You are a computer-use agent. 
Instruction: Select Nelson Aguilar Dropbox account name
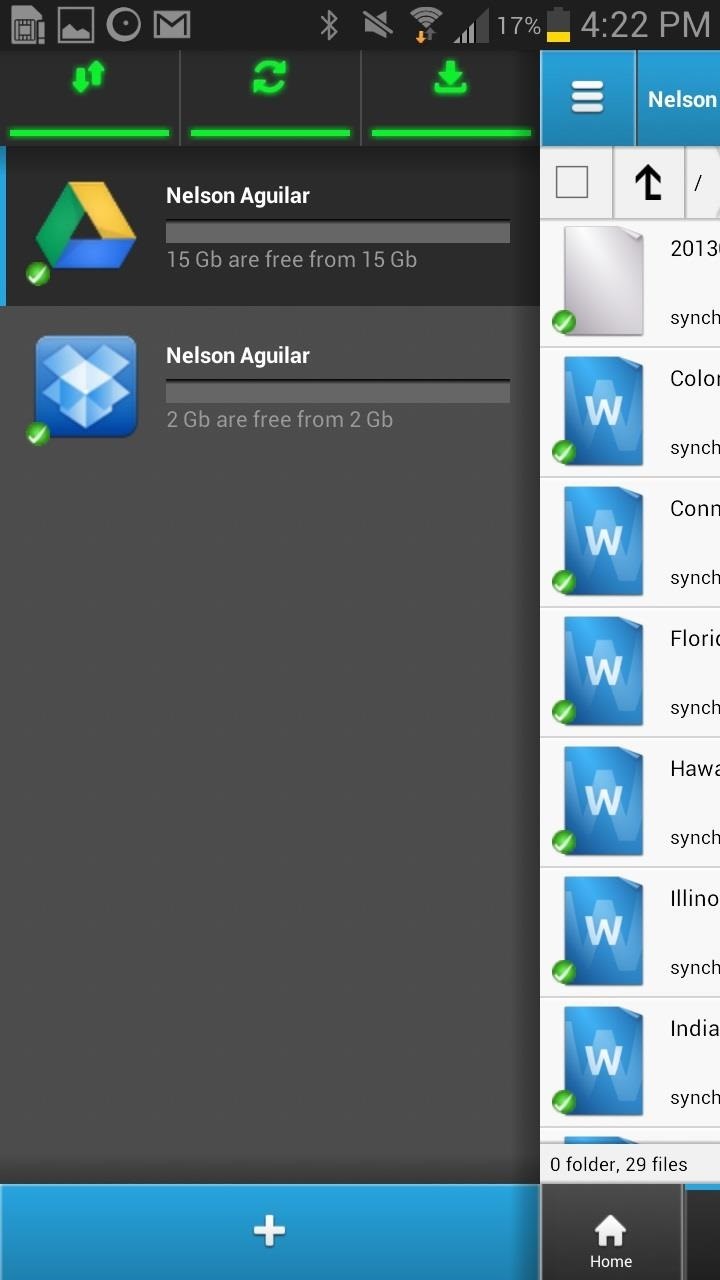(238, 355)
